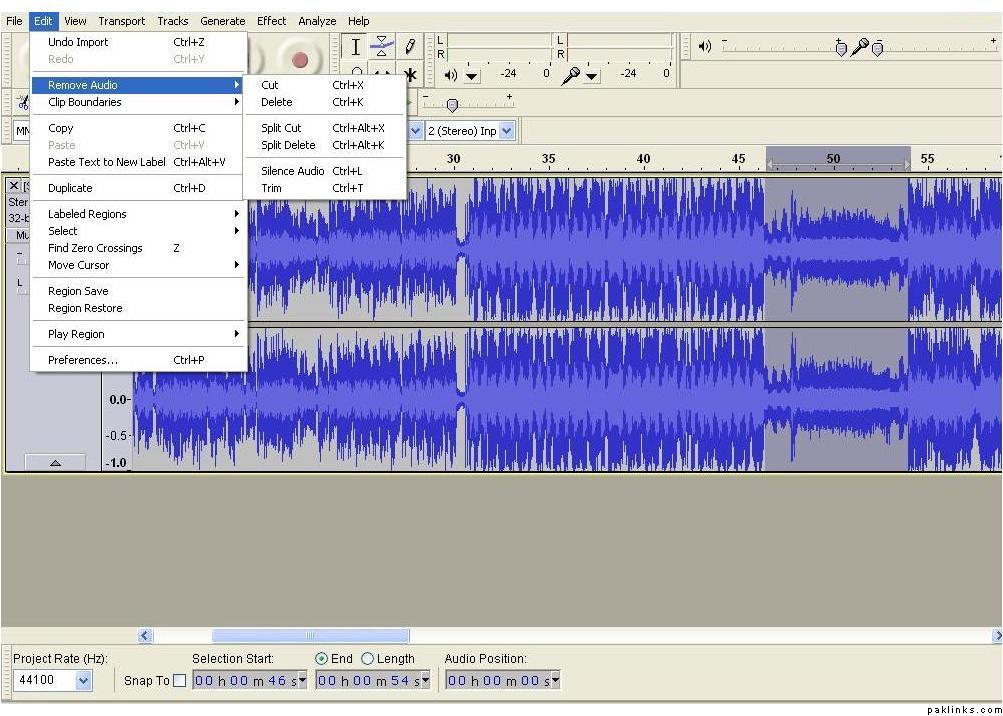This screenshot has height=716, width=1003.
Task: Click Preferences... in the Edit menu
Action: tap(83, 360)
